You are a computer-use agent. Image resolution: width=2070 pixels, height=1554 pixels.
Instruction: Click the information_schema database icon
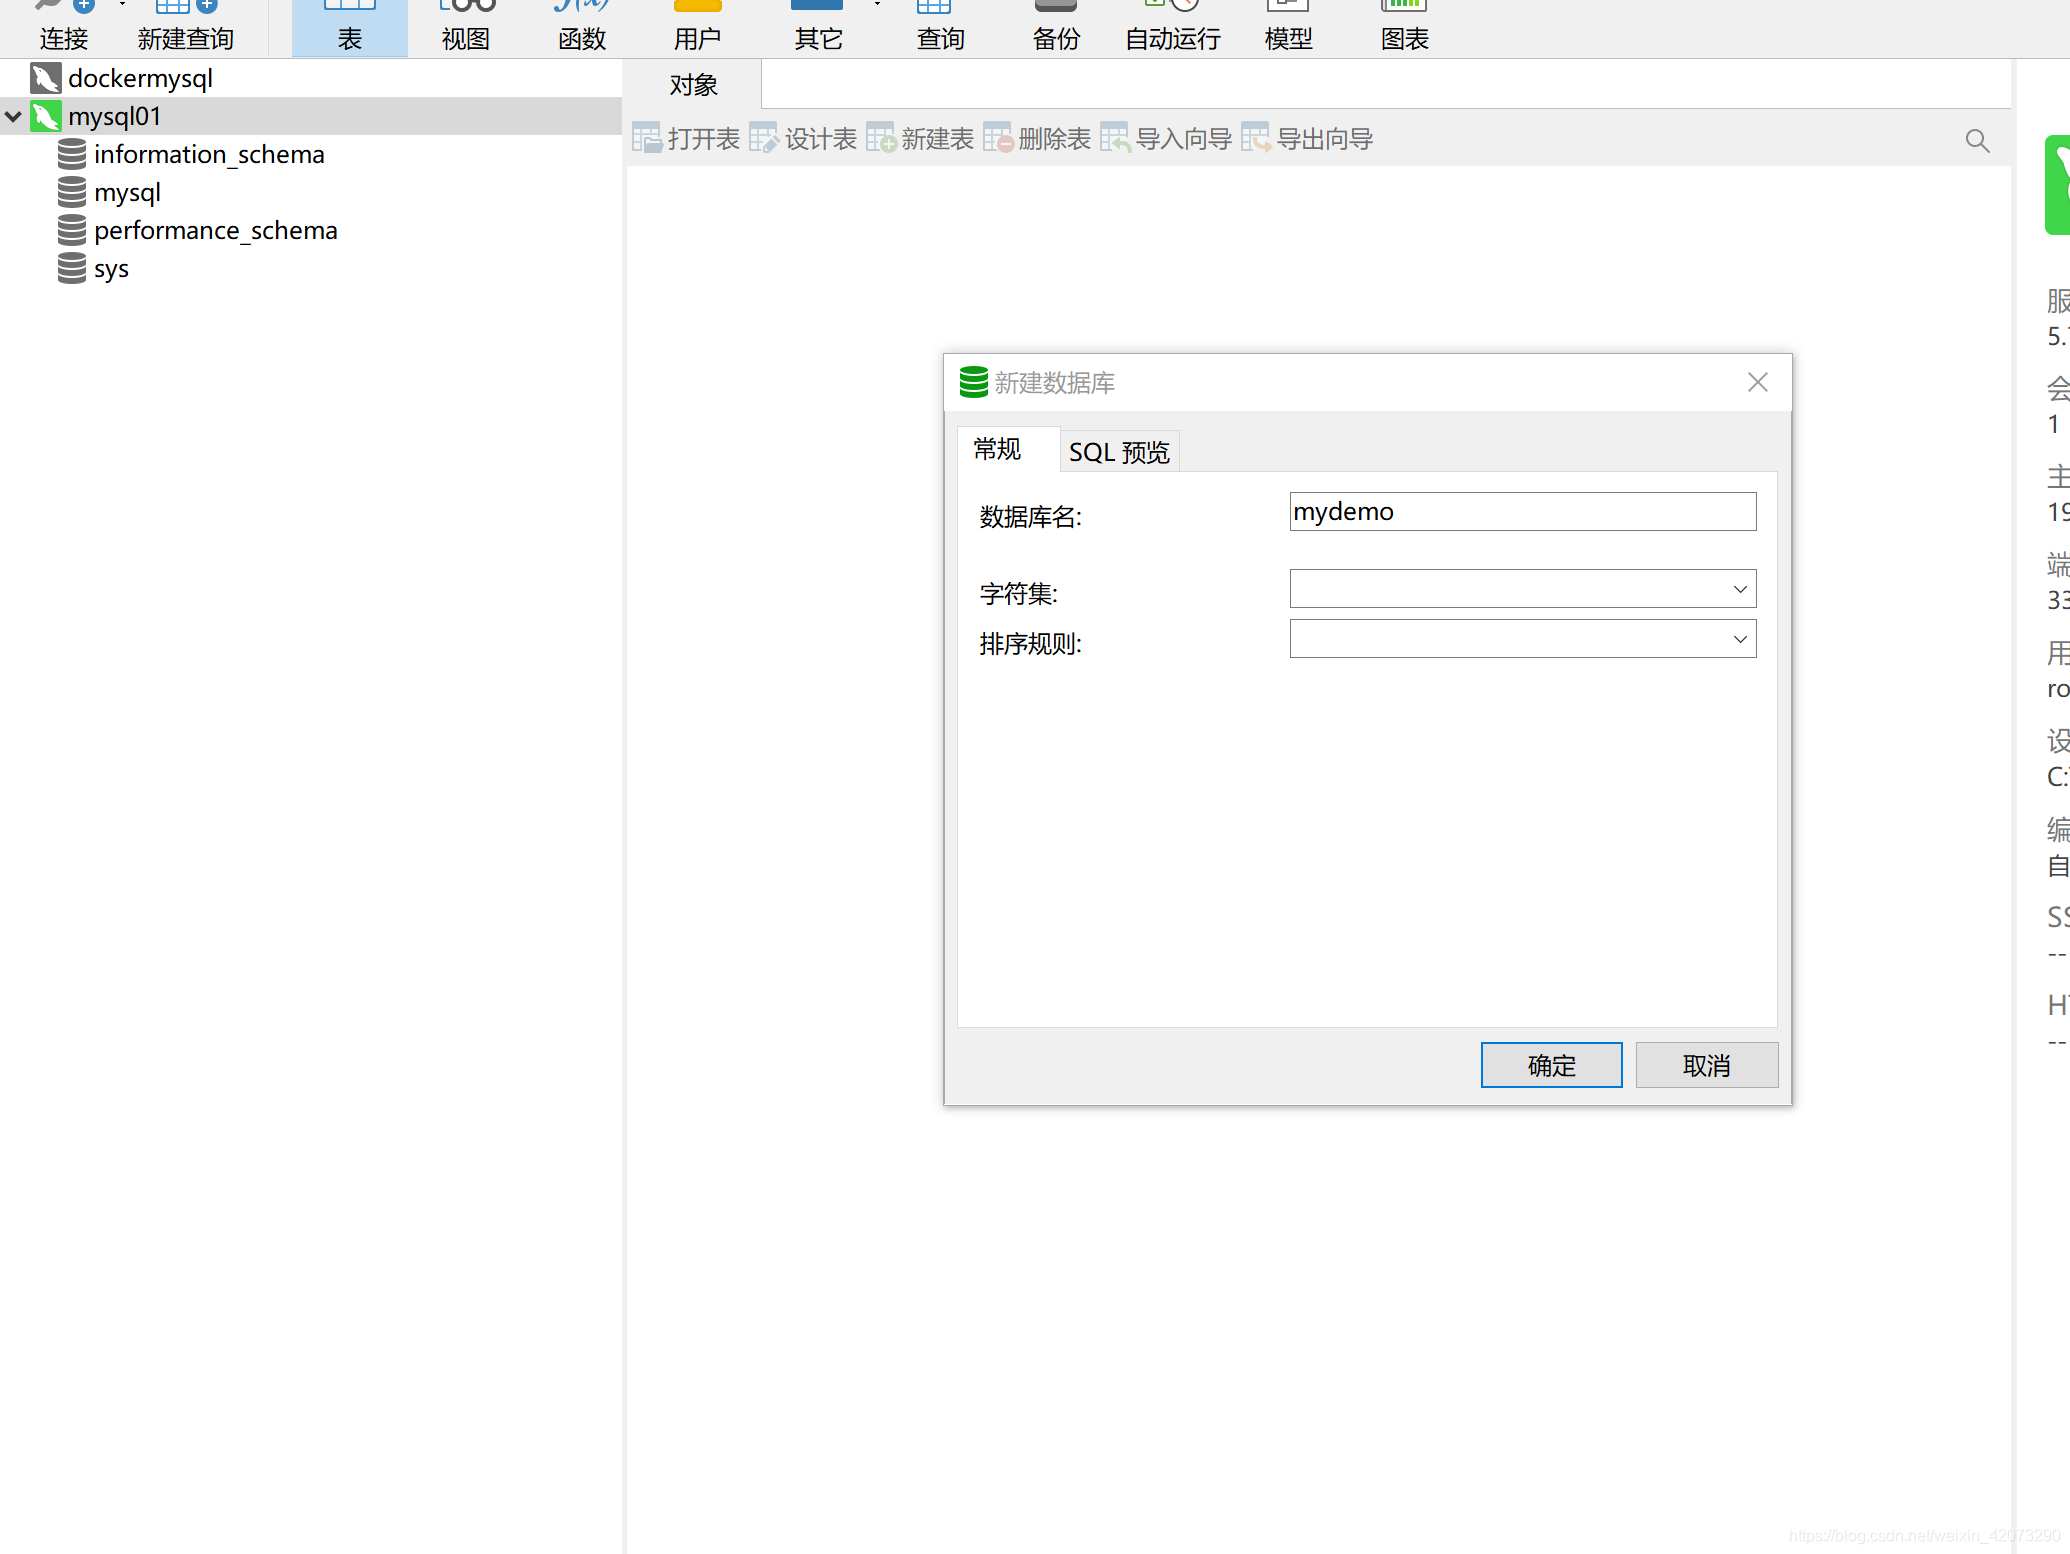72,154
